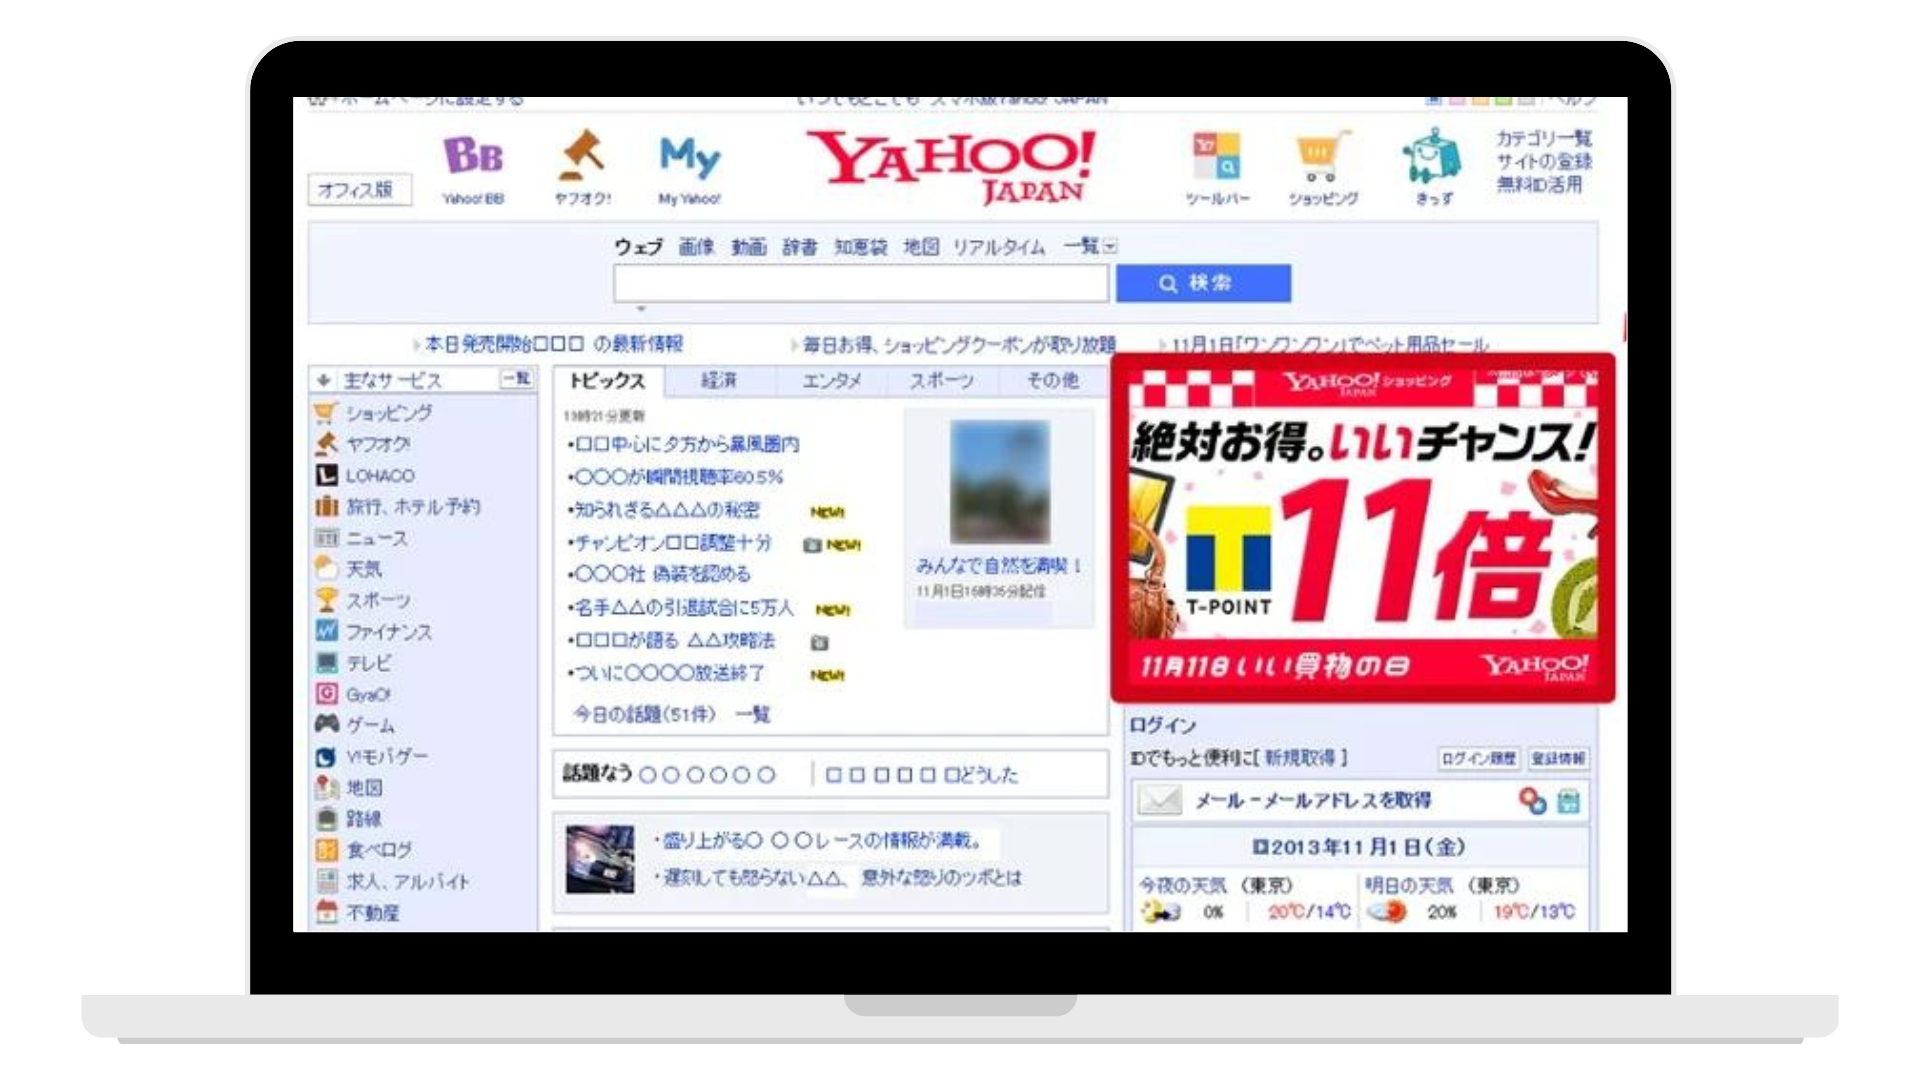Image resolution: width=1920 pixels, height=1080 pixels.
Task: Click the 登録情報 button
Action: click(x=1557, y=758)
